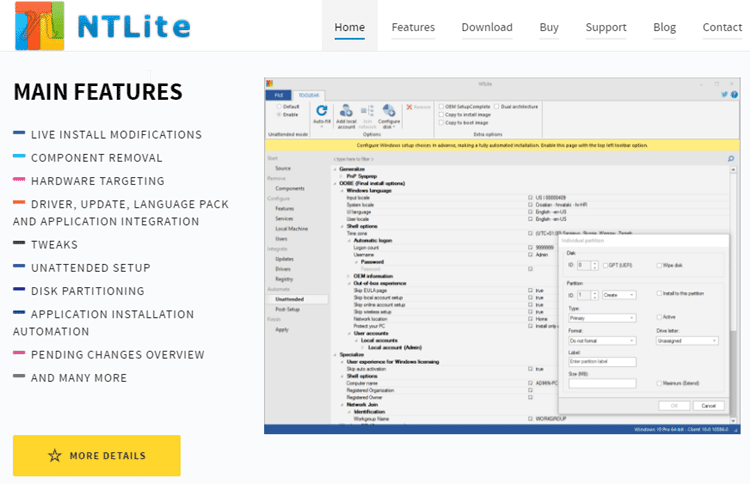Collapse the Generalize tree section
This screenshot has height=484, width=750.
tap(334, 169)
